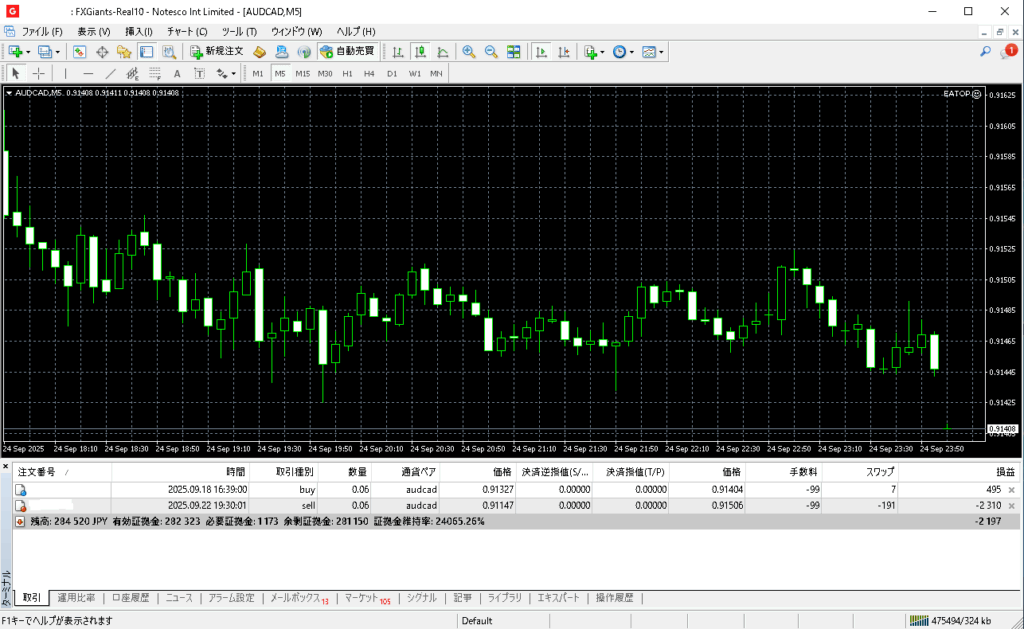Select the H1 timeframe button

click(x=347, y=73)
